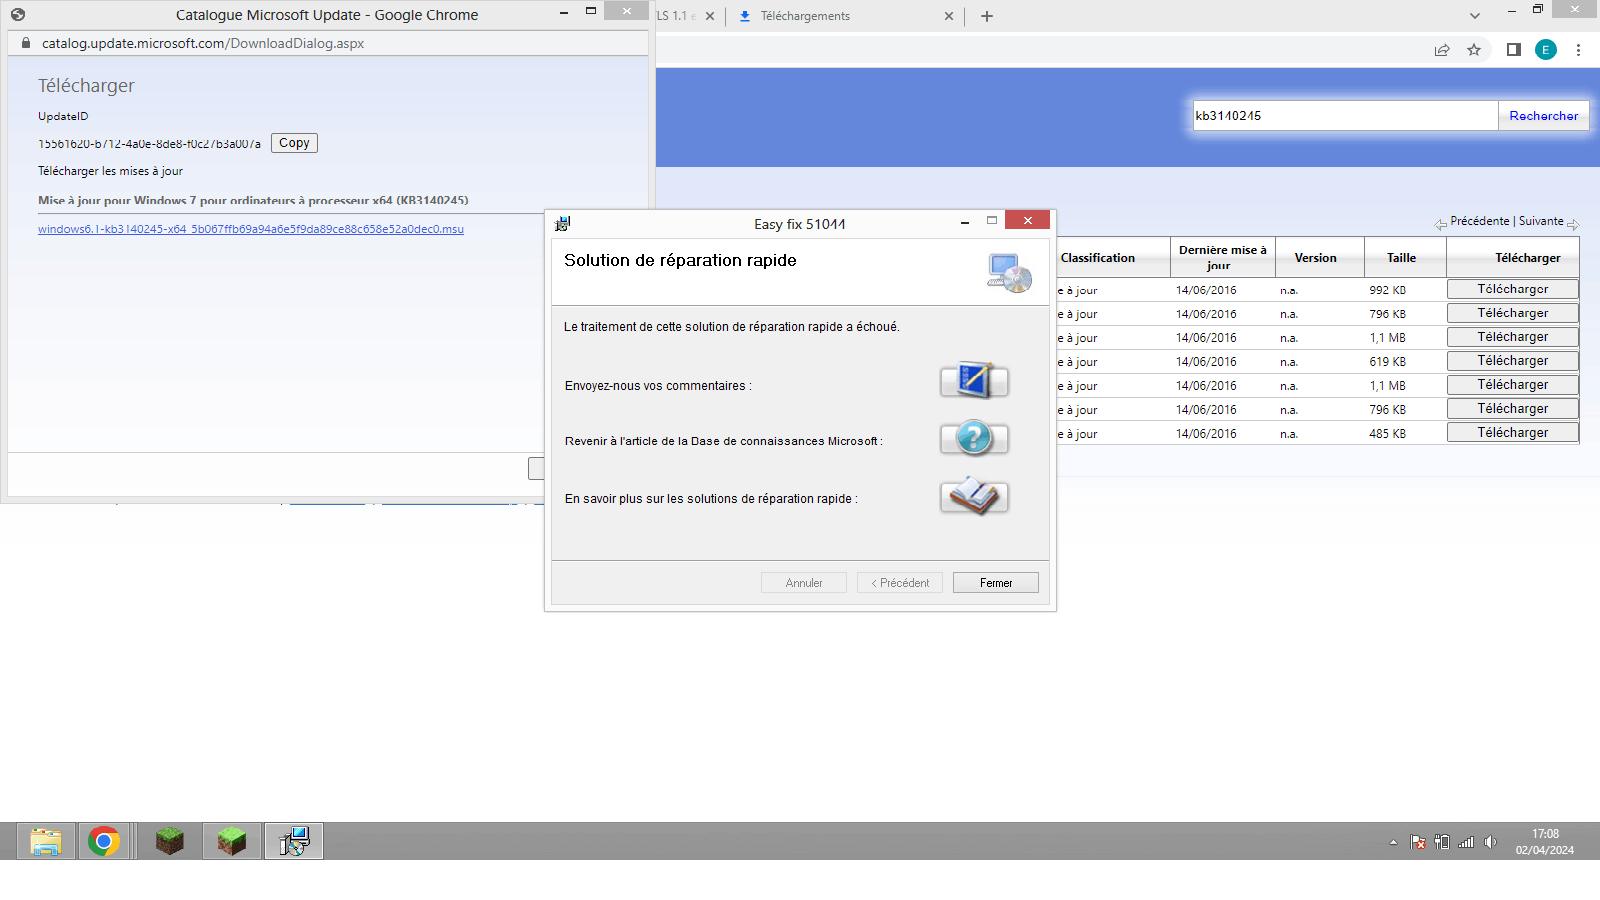
Task: Click the padlock site info icon in download dialog
Action: (x=26, y=43)
